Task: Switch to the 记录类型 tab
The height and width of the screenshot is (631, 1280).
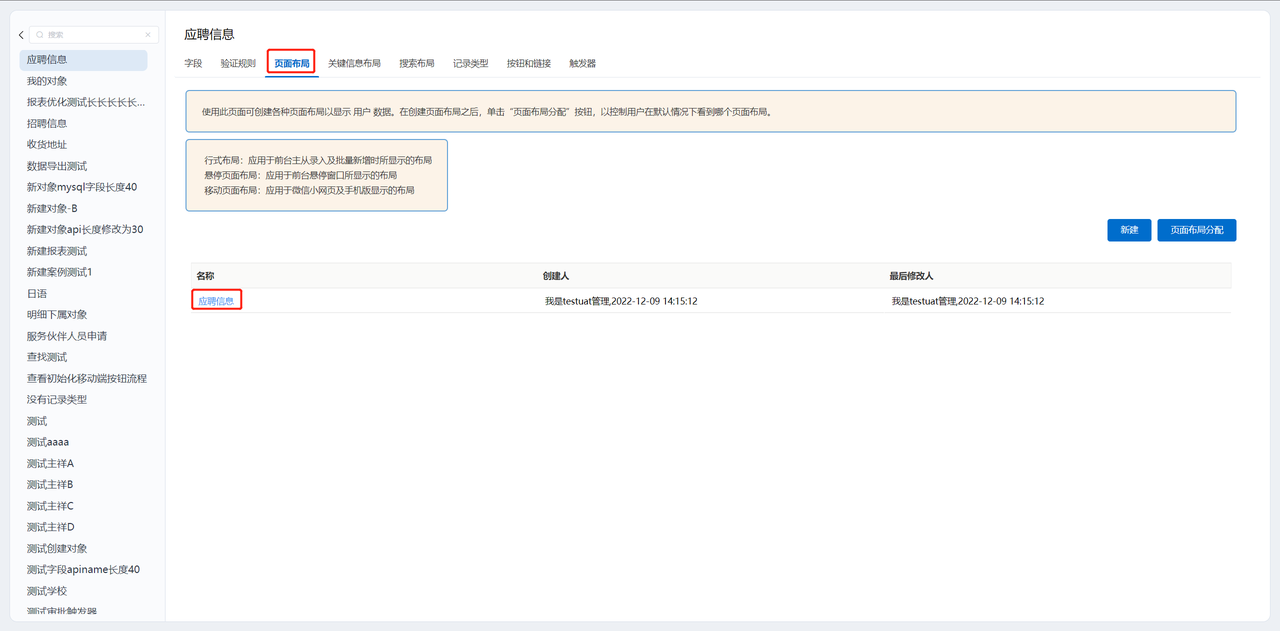Action: [470, 63]
